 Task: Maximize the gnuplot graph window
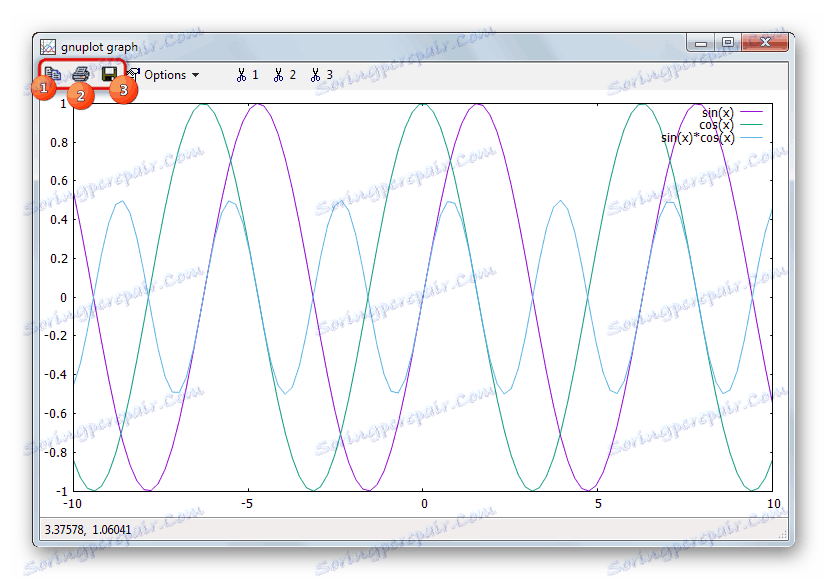click(x=728, y=43)
